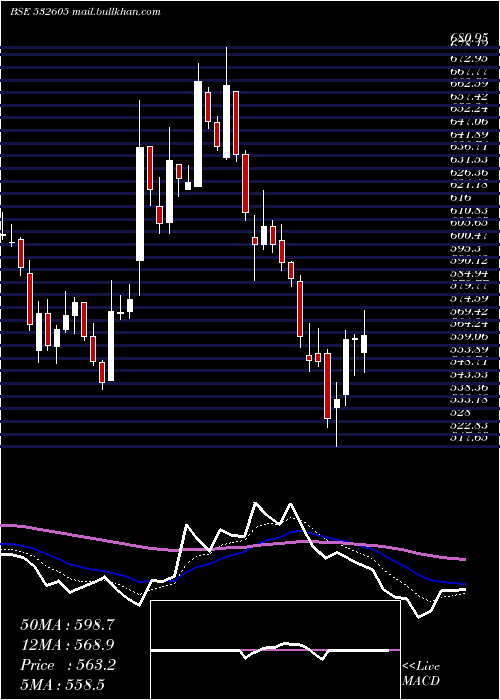Click the 616 price axis label
Viewport: 500px width, 700px height.
click(461, 198)
